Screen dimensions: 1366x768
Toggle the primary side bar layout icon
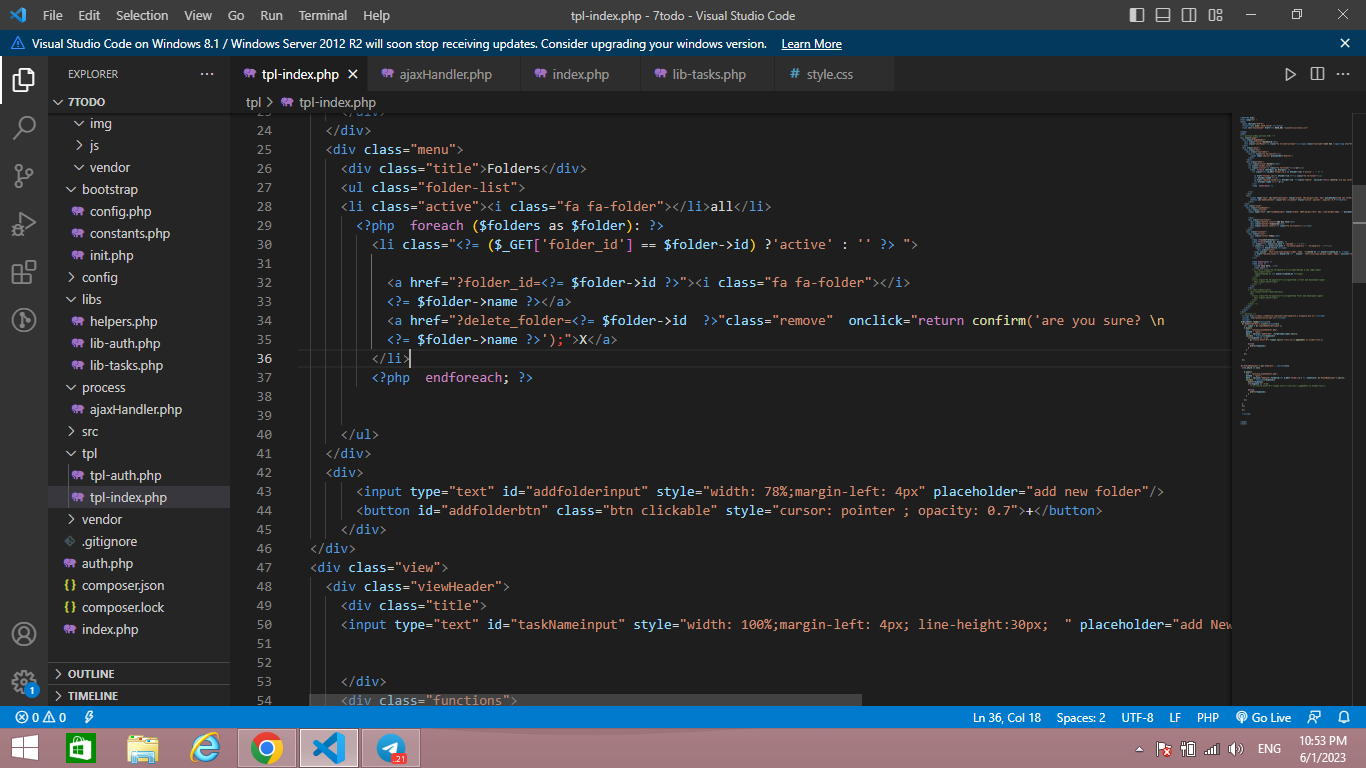tap(1137, 15)
